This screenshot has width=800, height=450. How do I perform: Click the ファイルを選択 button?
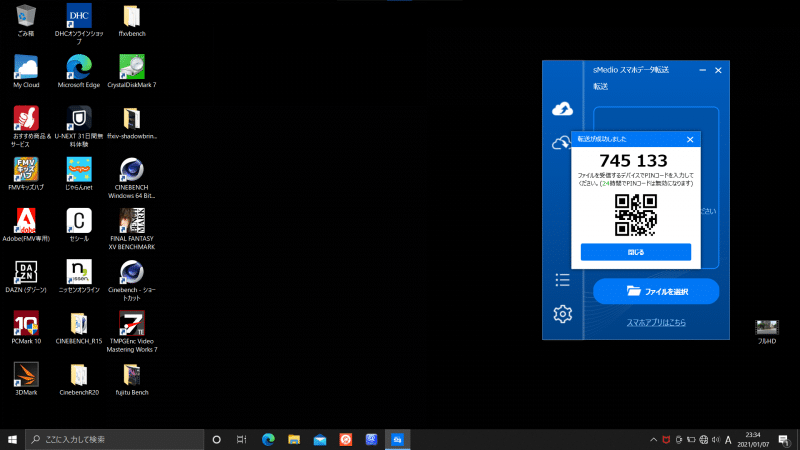point(656,291)
